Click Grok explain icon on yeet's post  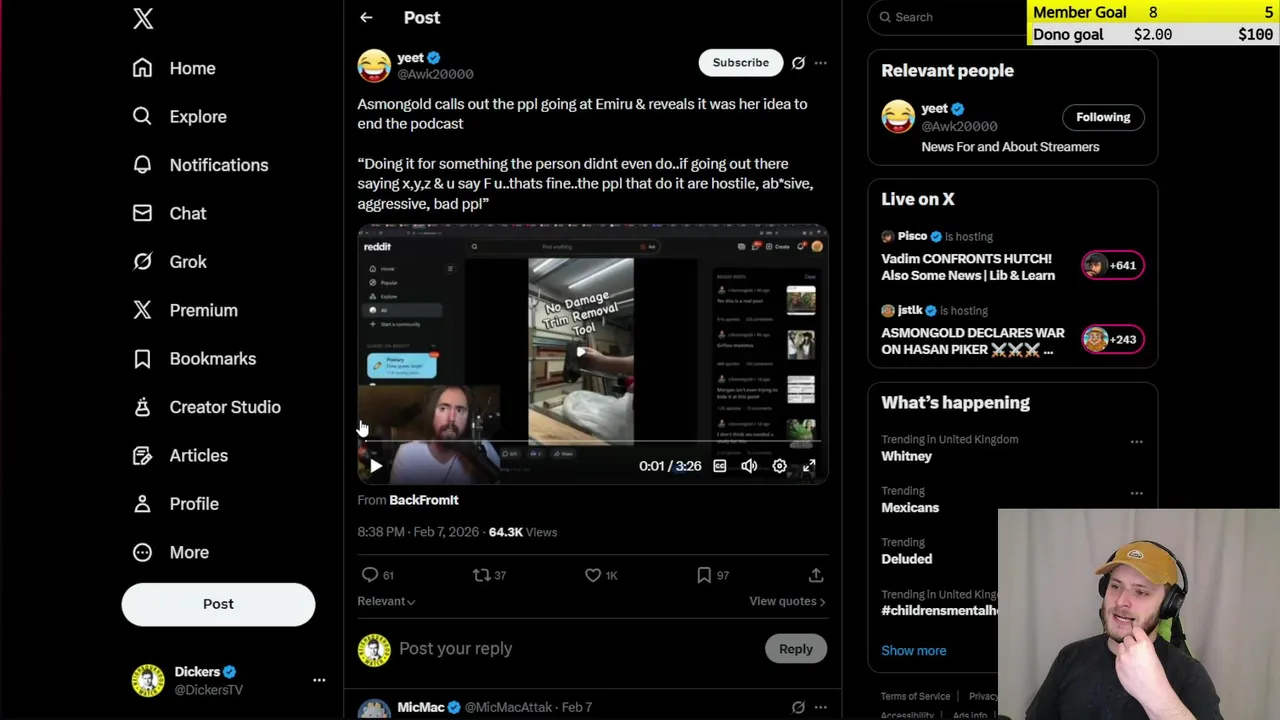798,63
